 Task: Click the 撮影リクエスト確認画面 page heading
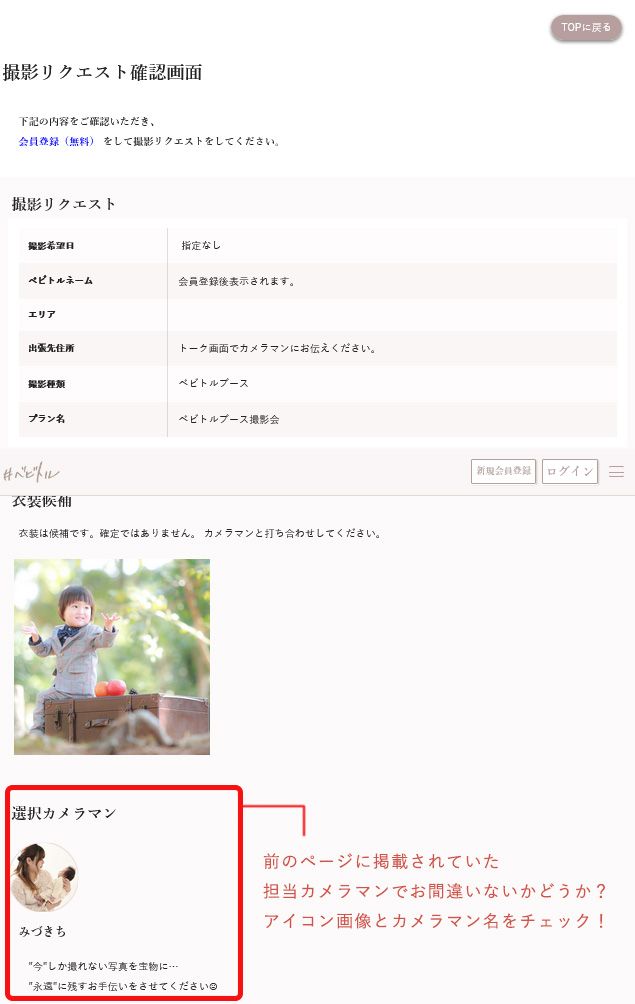(102, 72)
